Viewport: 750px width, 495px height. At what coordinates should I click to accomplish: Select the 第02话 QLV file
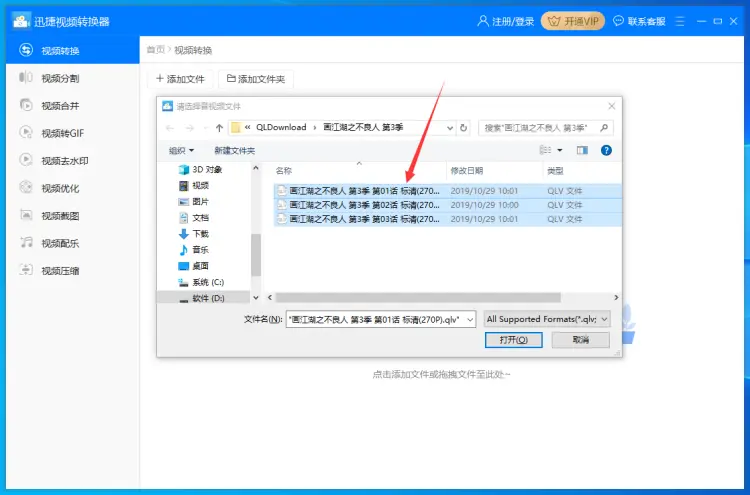pos(447,205)
